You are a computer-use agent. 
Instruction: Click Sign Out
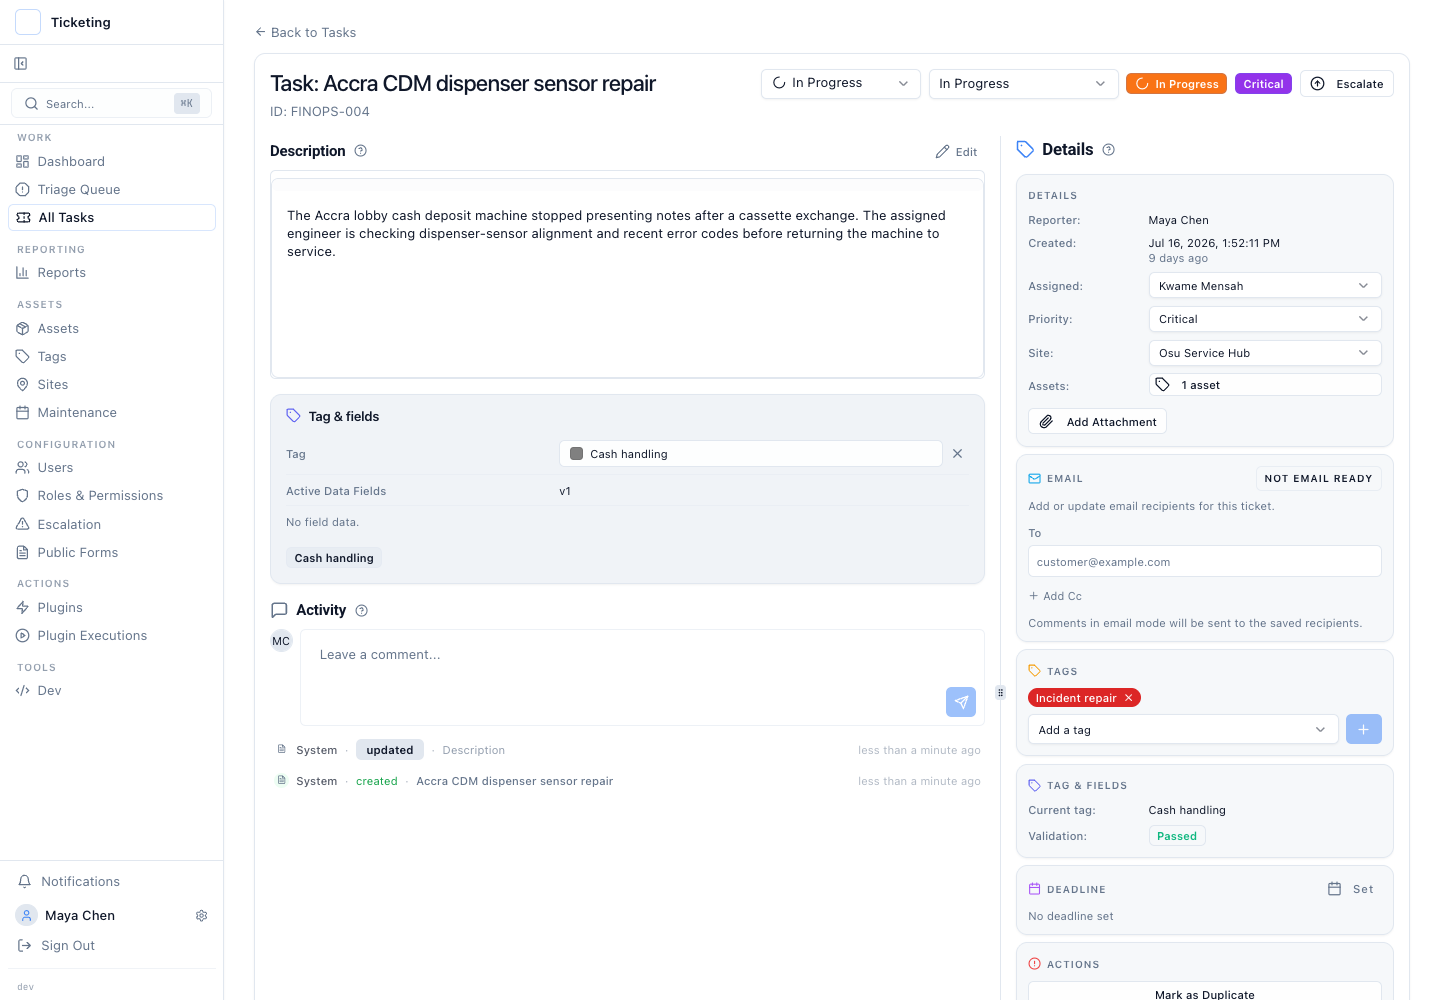pos(68,945)
